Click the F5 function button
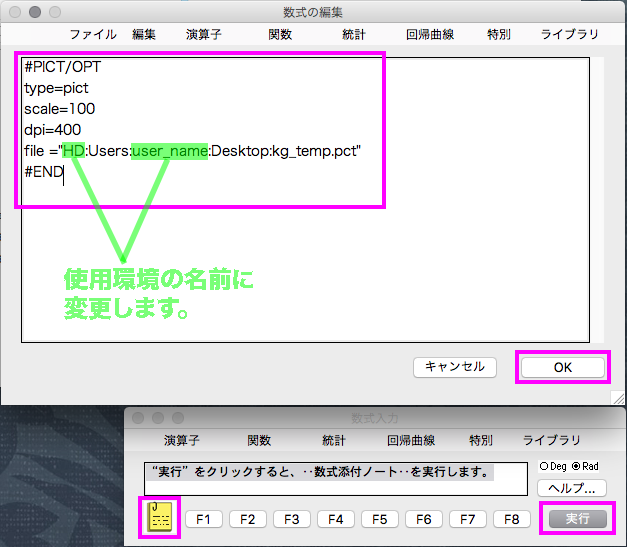 pos(379,519)
